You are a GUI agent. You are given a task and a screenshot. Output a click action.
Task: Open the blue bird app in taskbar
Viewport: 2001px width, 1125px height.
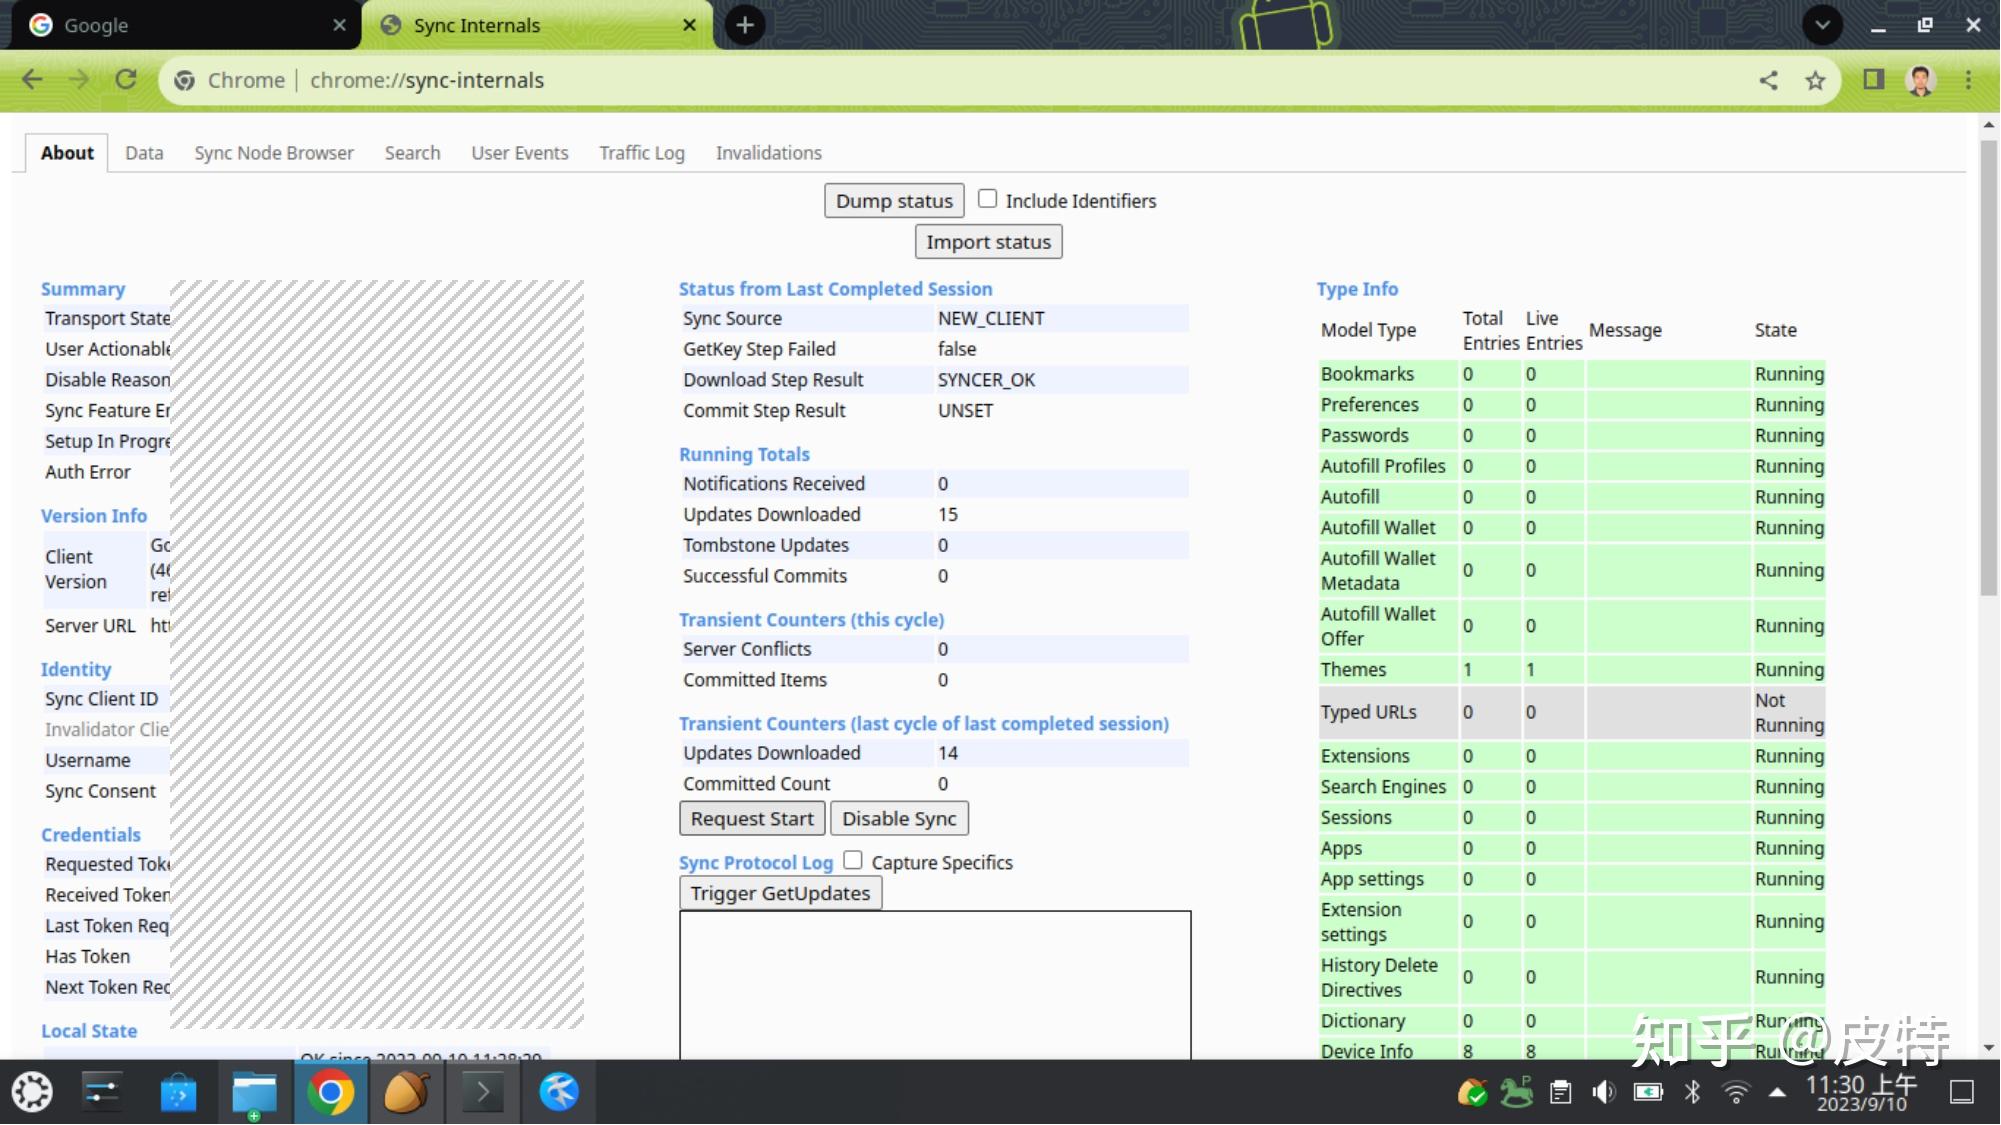point(559,1091)
